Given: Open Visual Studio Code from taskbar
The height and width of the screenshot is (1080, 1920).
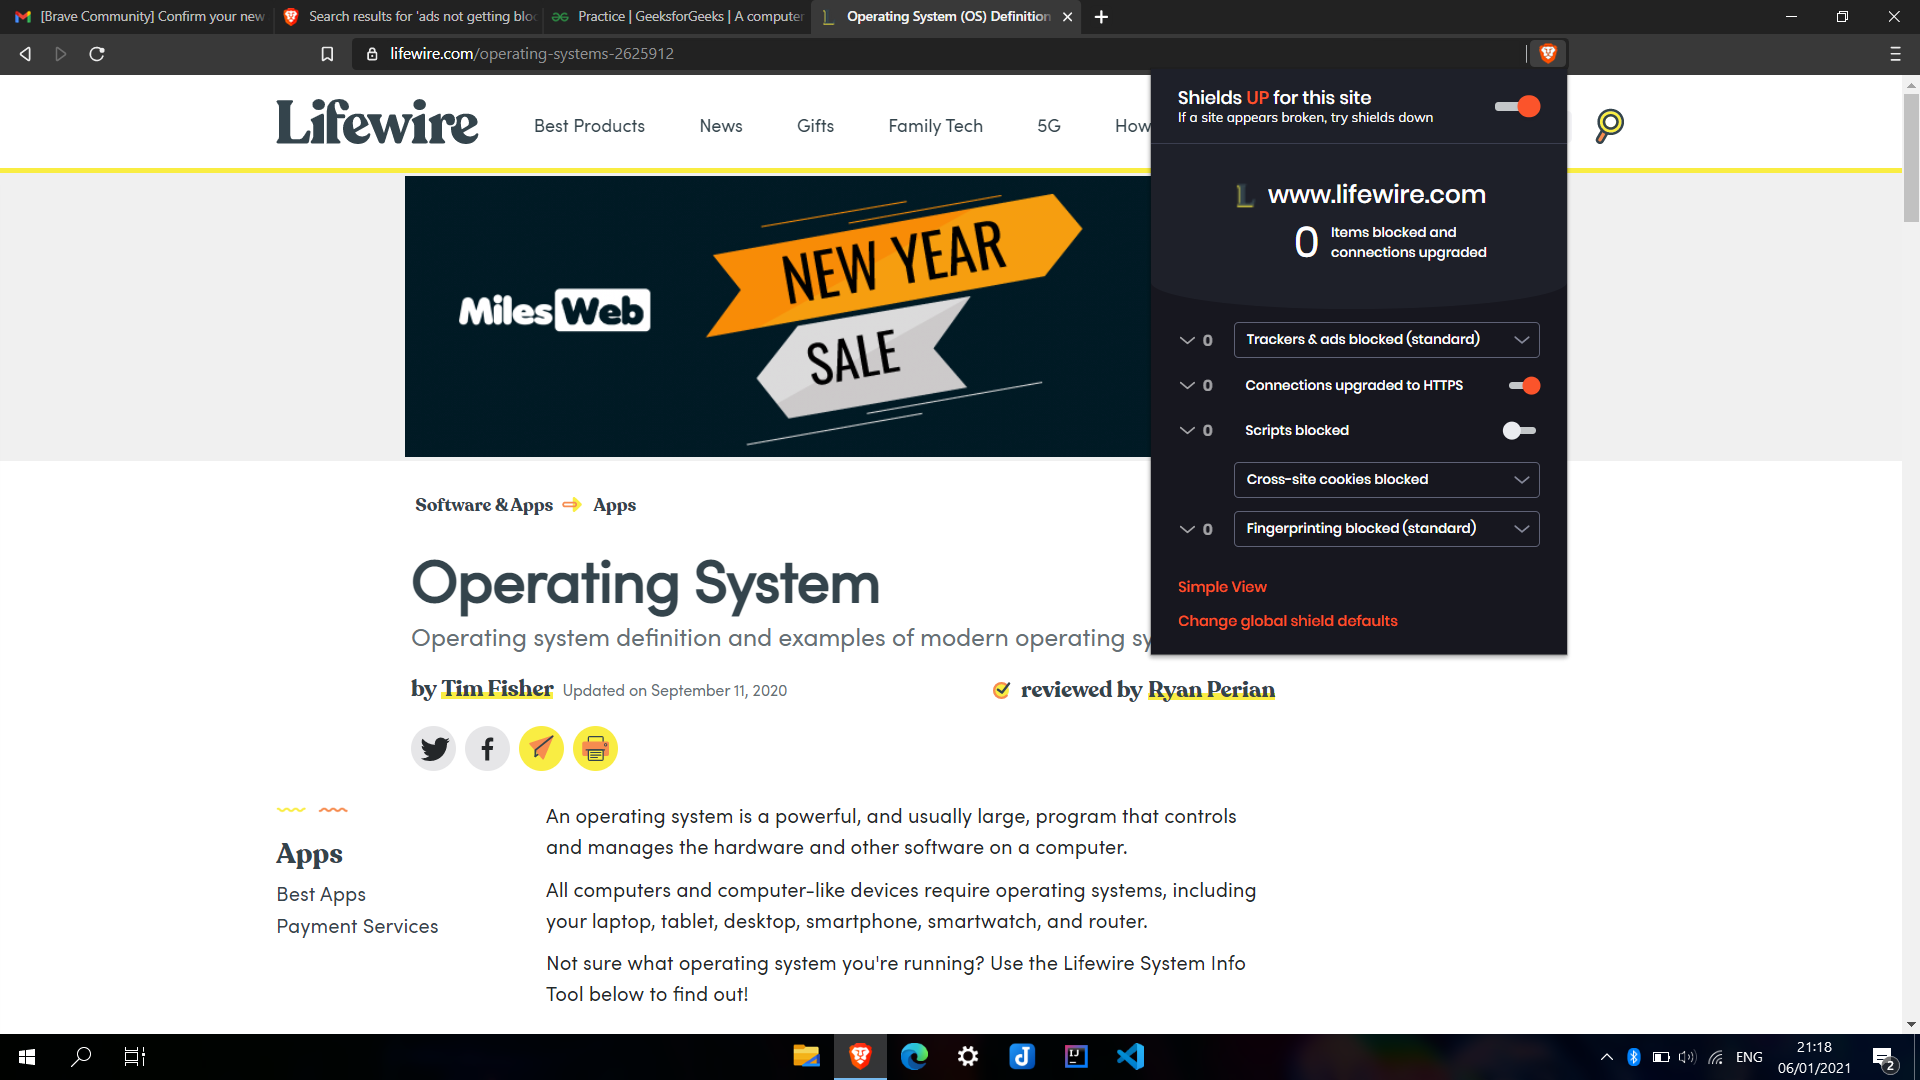Looking at the screenshot, I should [1130, 1056].
